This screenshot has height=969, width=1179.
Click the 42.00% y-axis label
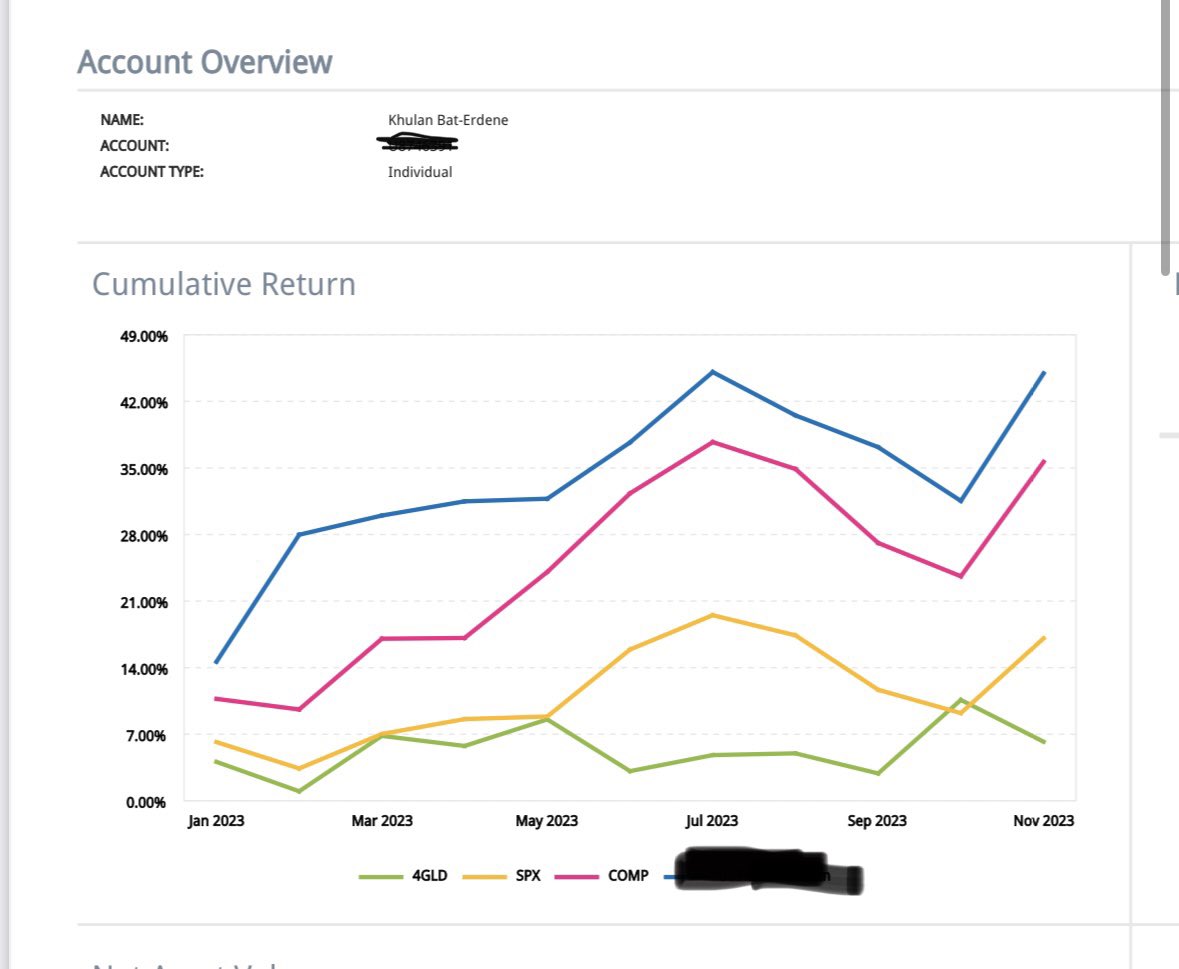click(144, 403)
